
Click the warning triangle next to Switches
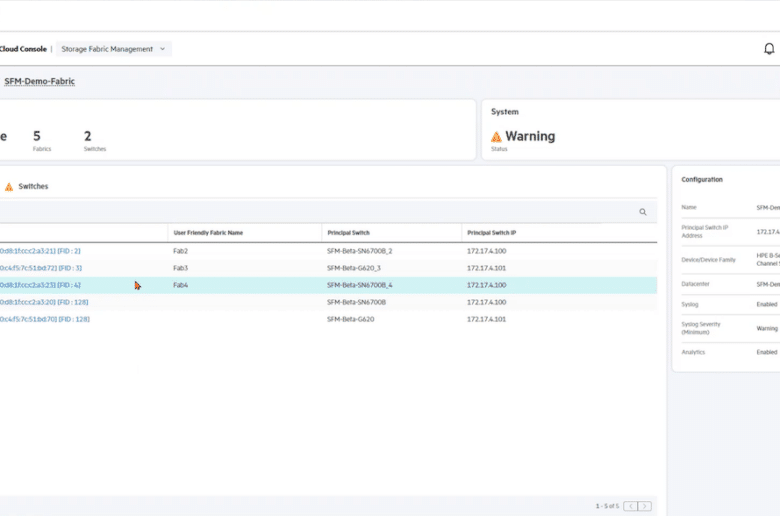pyautogui.click(x=9, y=187)
